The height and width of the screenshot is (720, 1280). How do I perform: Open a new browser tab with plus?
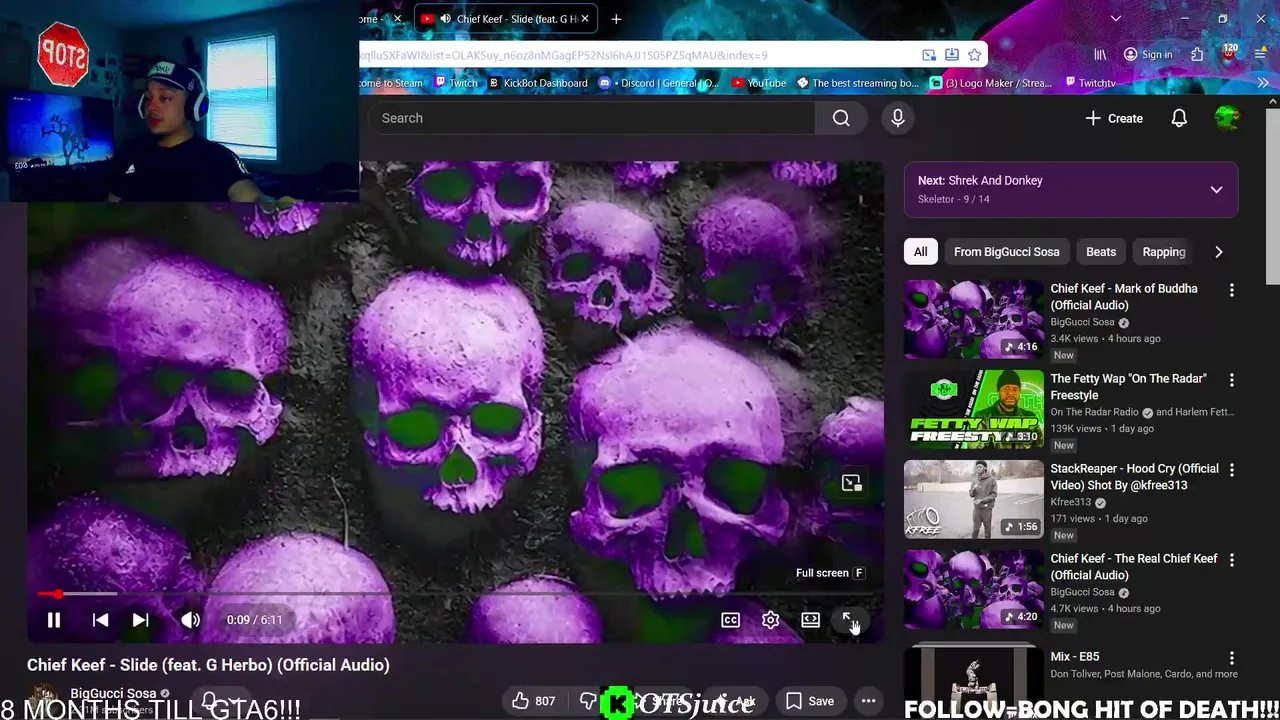pos(616,18)
